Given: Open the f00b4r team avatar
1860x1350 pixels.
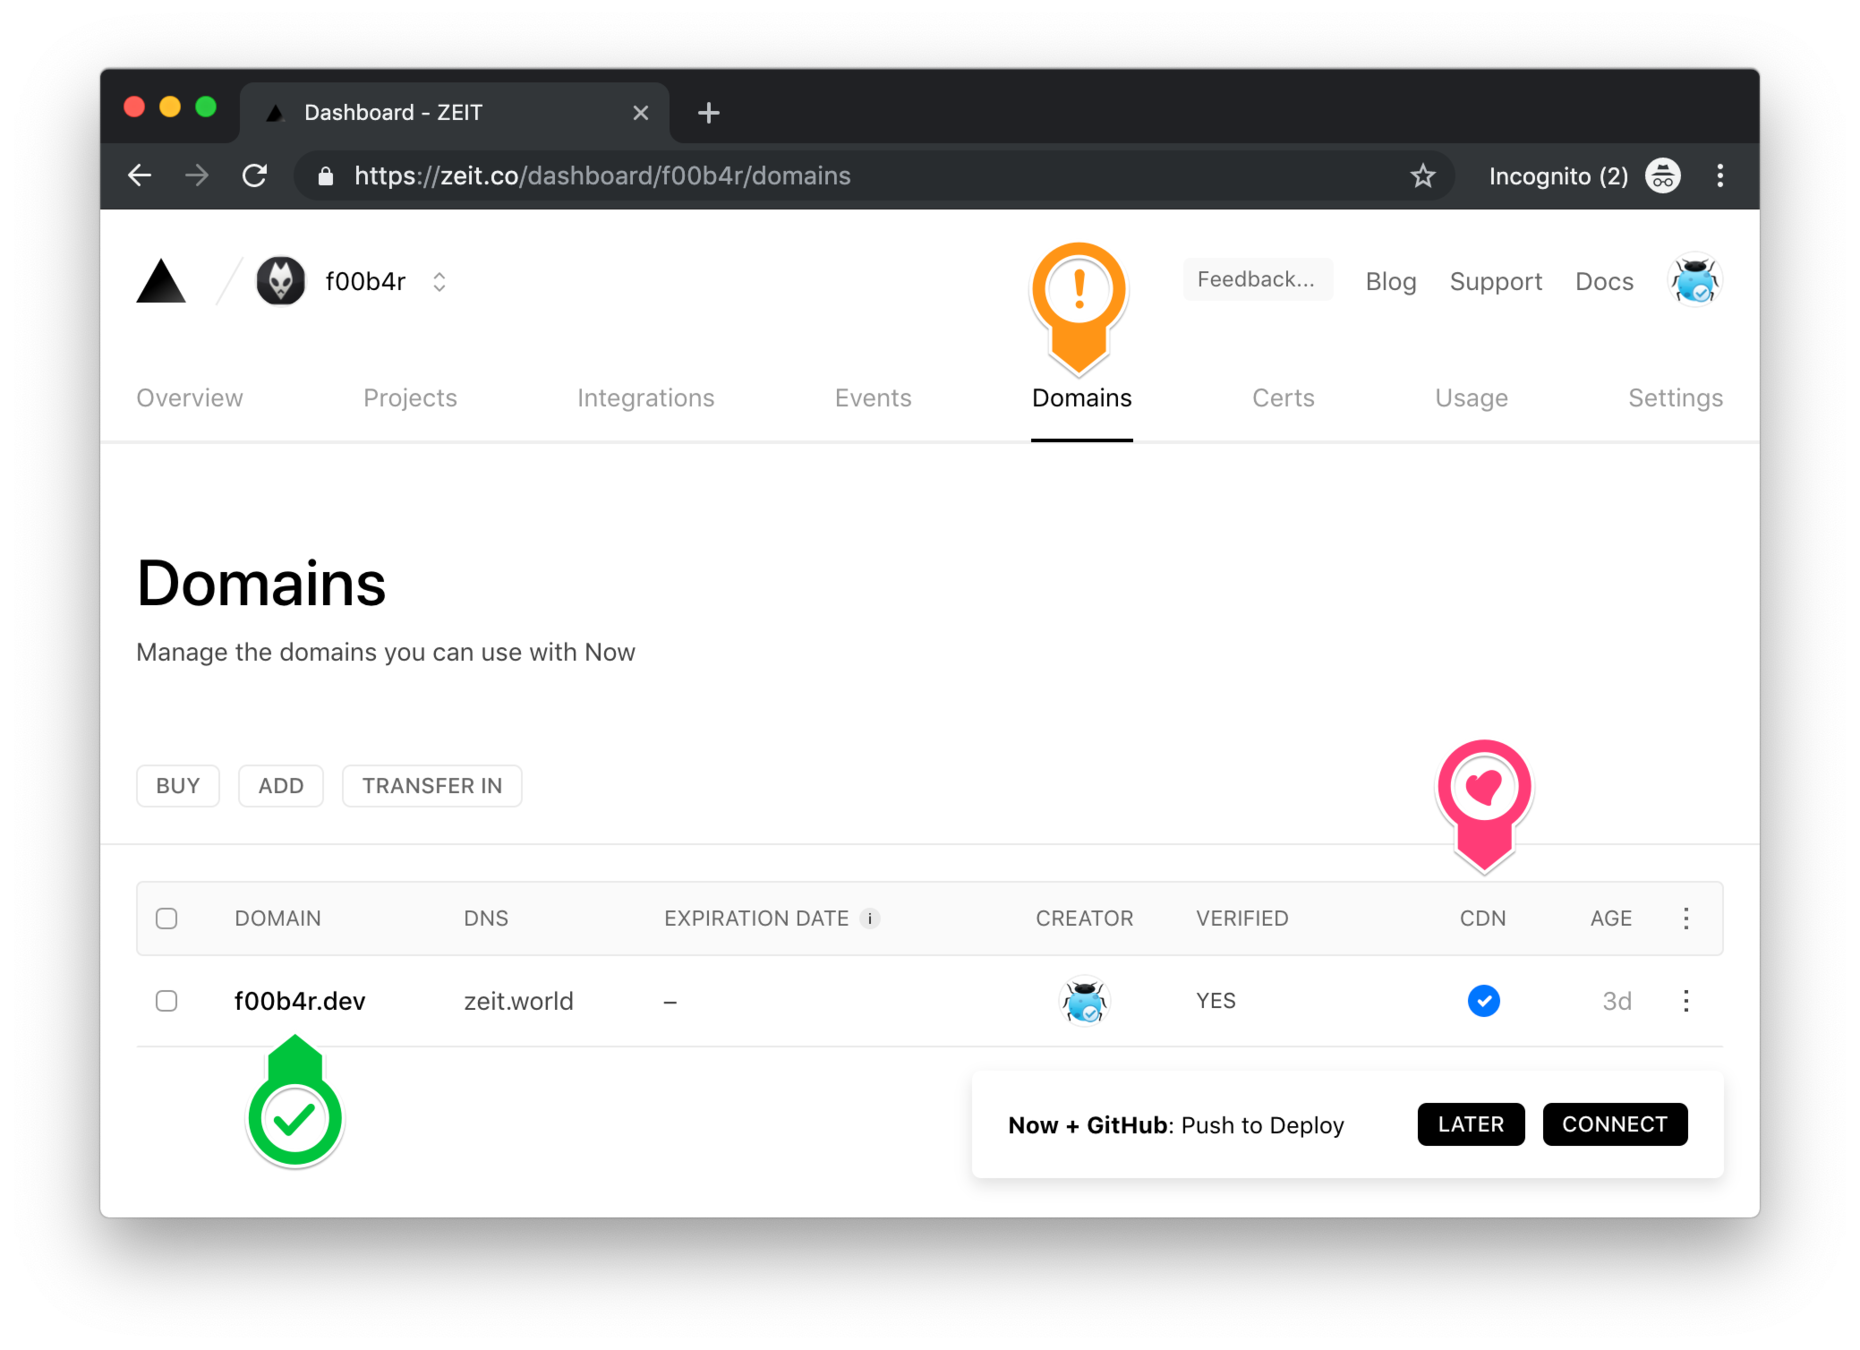Looking at the screenshot, I should (x=280, y=281).
